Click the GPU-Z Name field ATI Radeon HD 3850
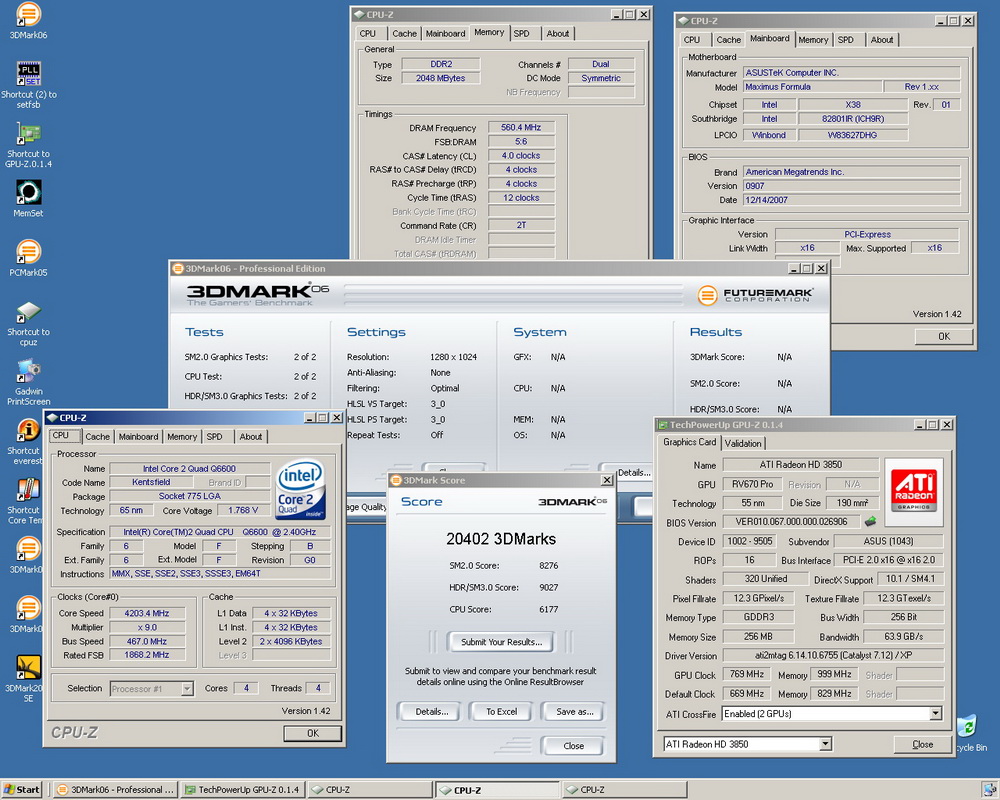Viewport: 1000px width, 800px height. point(800,464)
